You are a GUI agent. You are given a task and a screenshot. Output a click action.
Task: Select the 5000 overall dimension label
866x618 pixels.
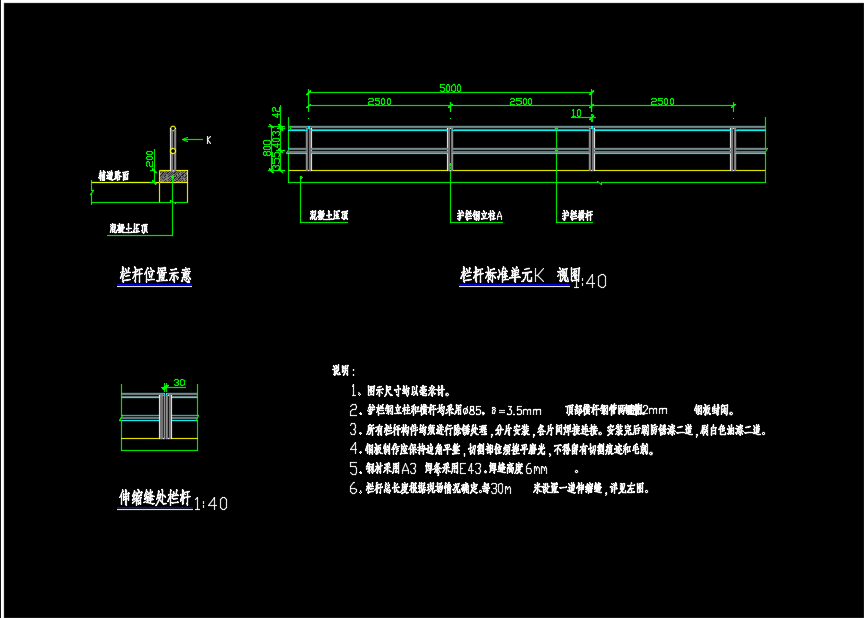[x=450, y=88]
